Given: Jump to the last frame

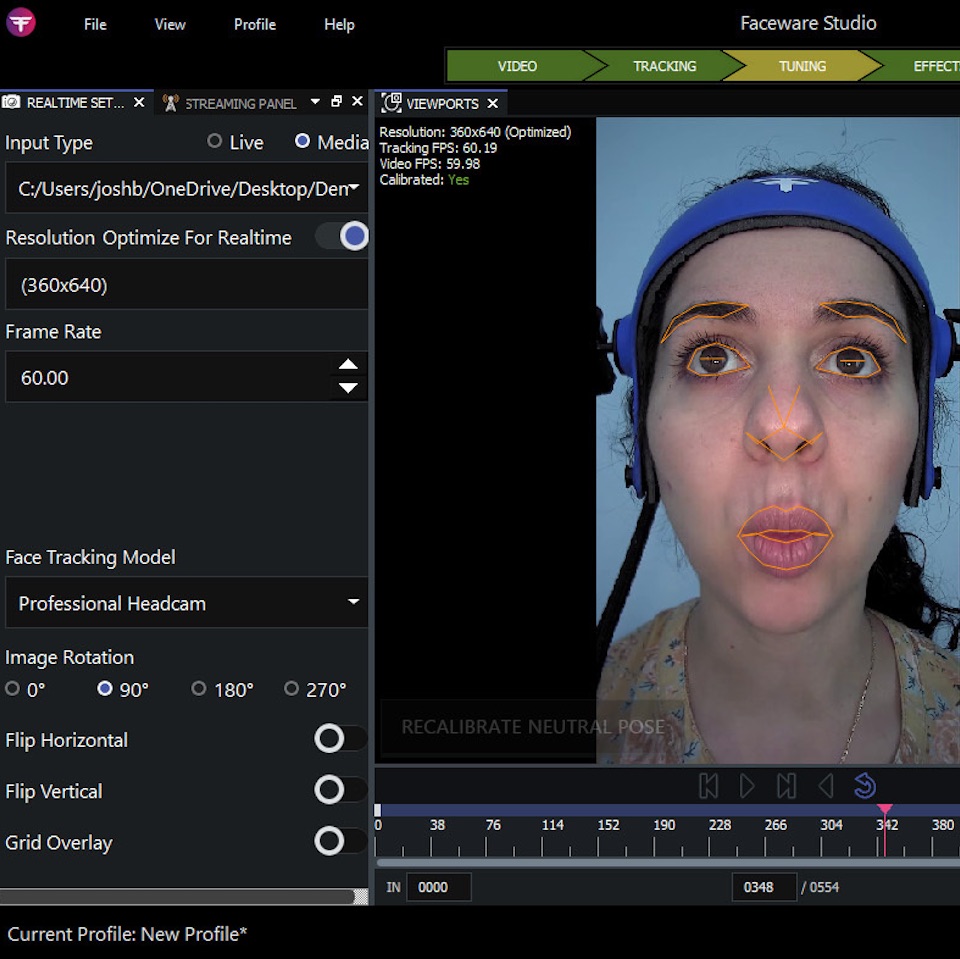Looking at the screenshot, I should click(786, 786).
